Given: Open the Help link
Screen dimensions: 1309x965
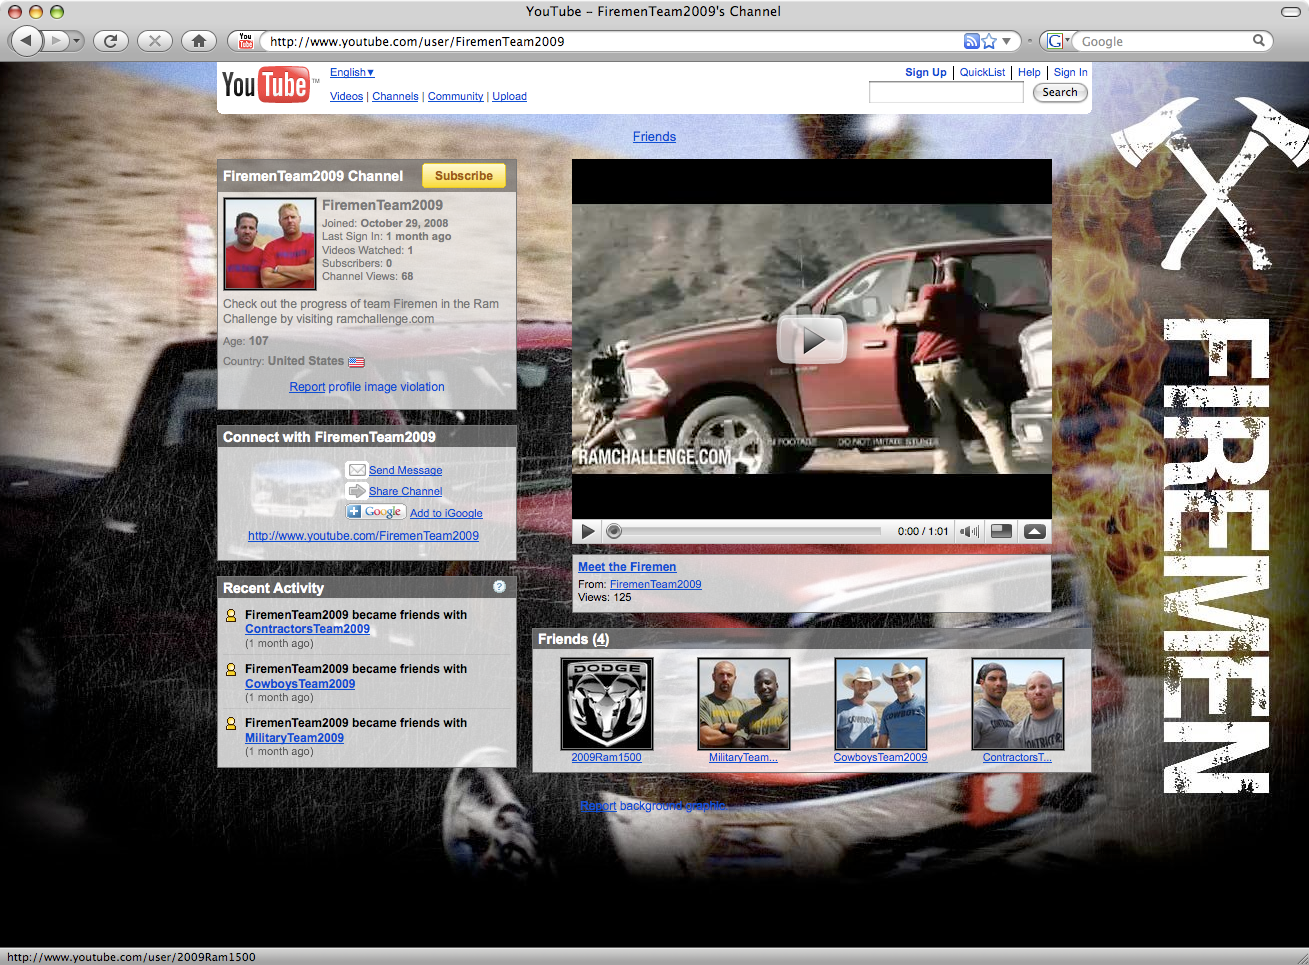Looking at the screenshot, I should [x=1029, y=72].
